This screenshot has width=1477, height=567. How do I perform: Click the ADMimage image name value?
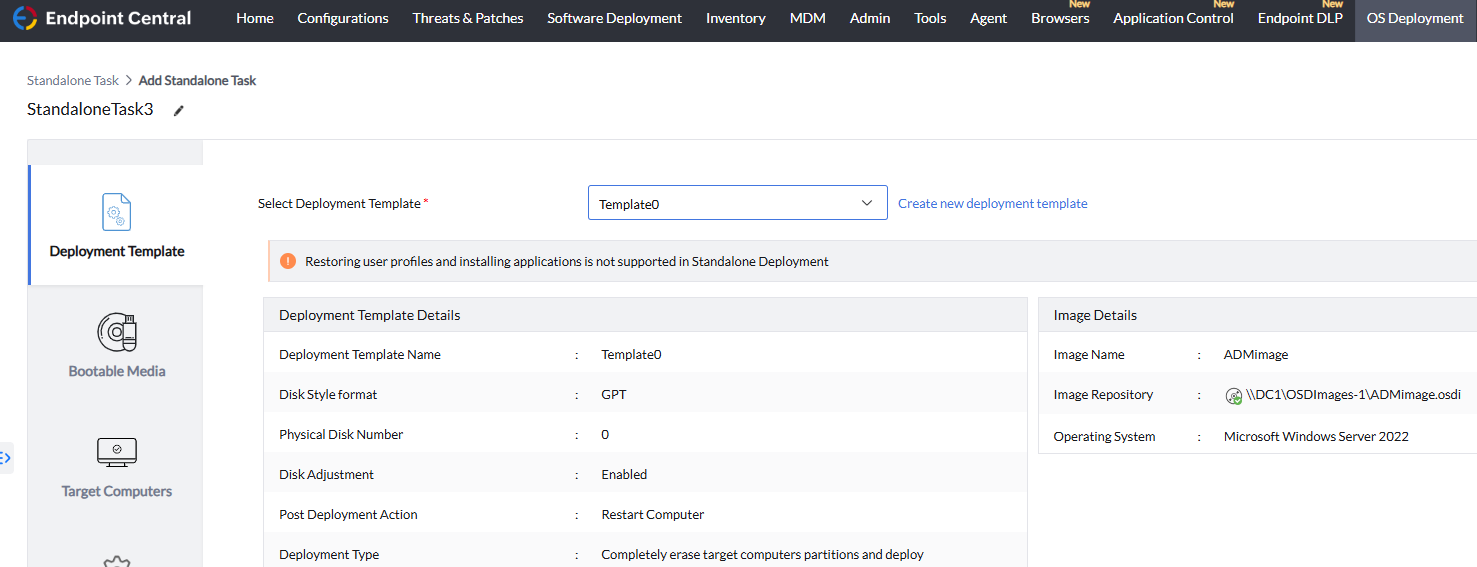click(1256, 354)
